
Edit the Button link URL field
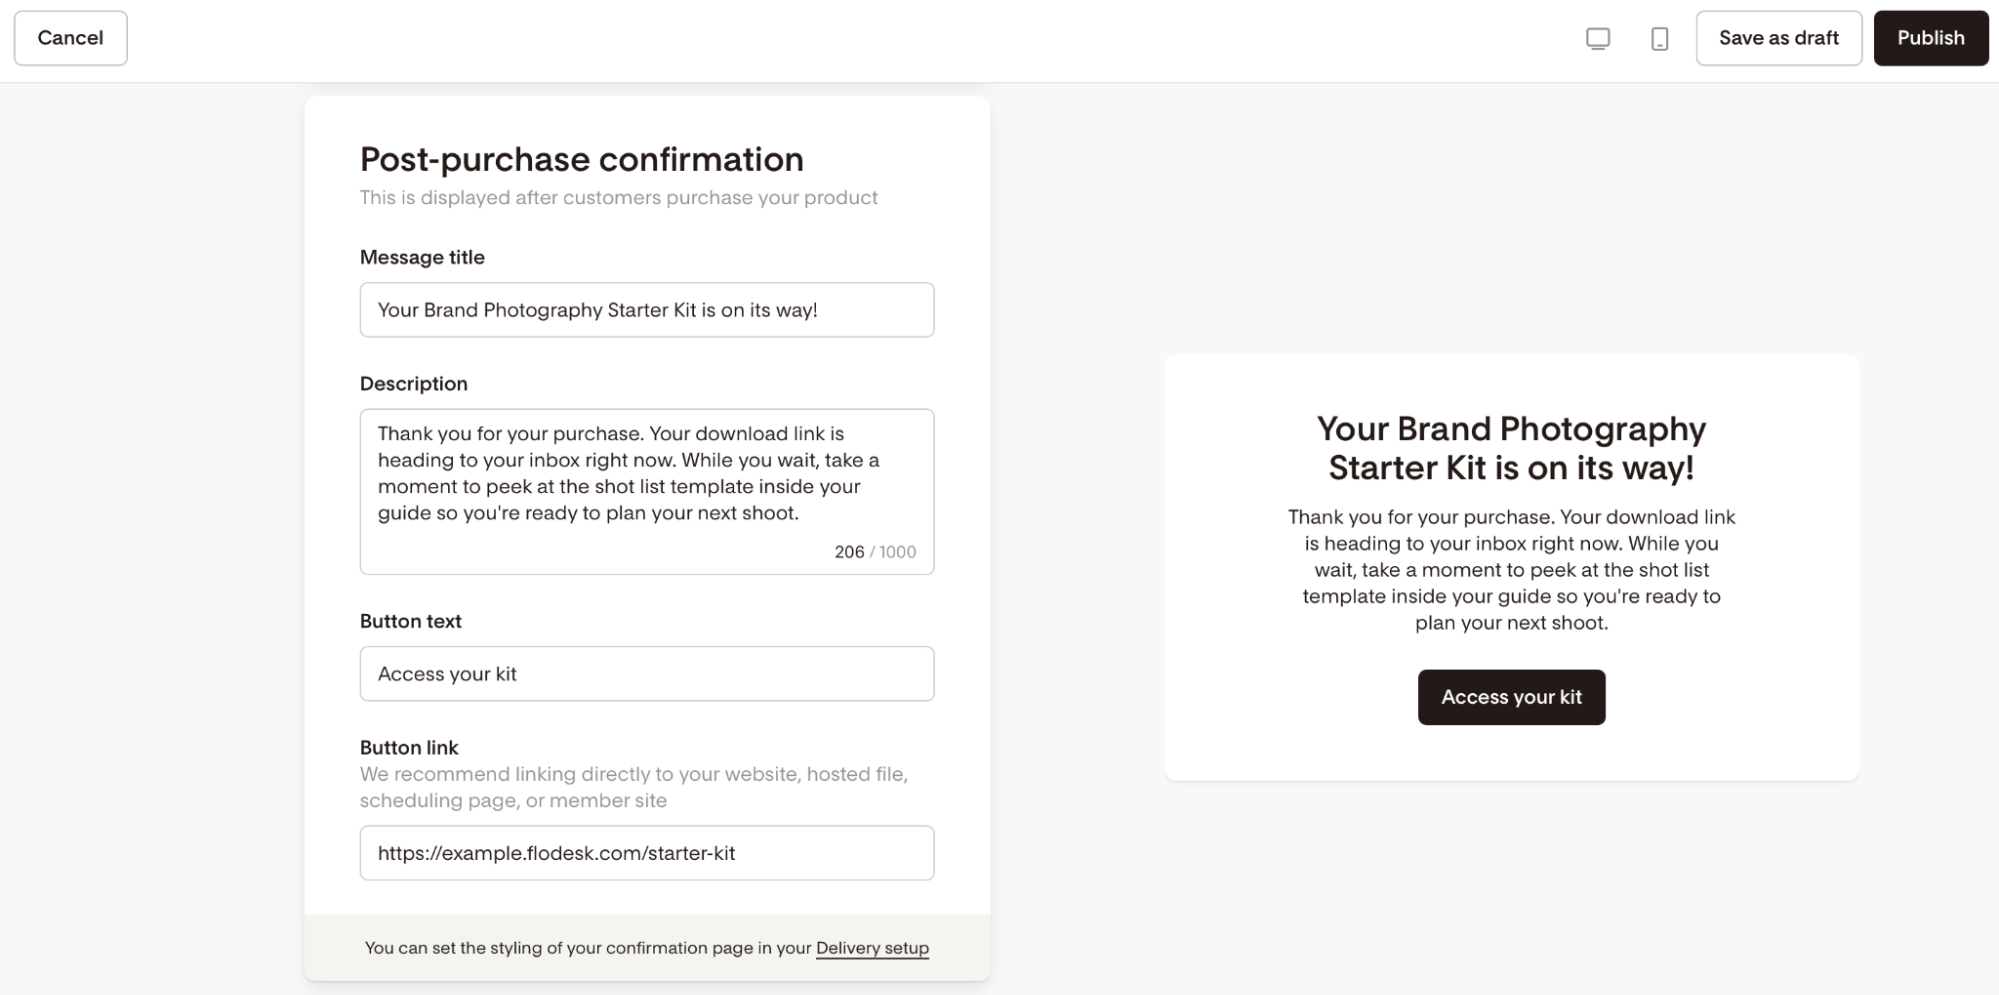coord(647,853)
